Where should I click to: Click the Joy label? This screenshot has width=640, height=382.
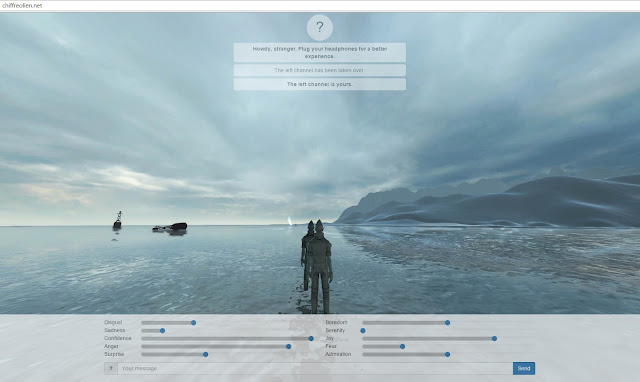point(329,338)
